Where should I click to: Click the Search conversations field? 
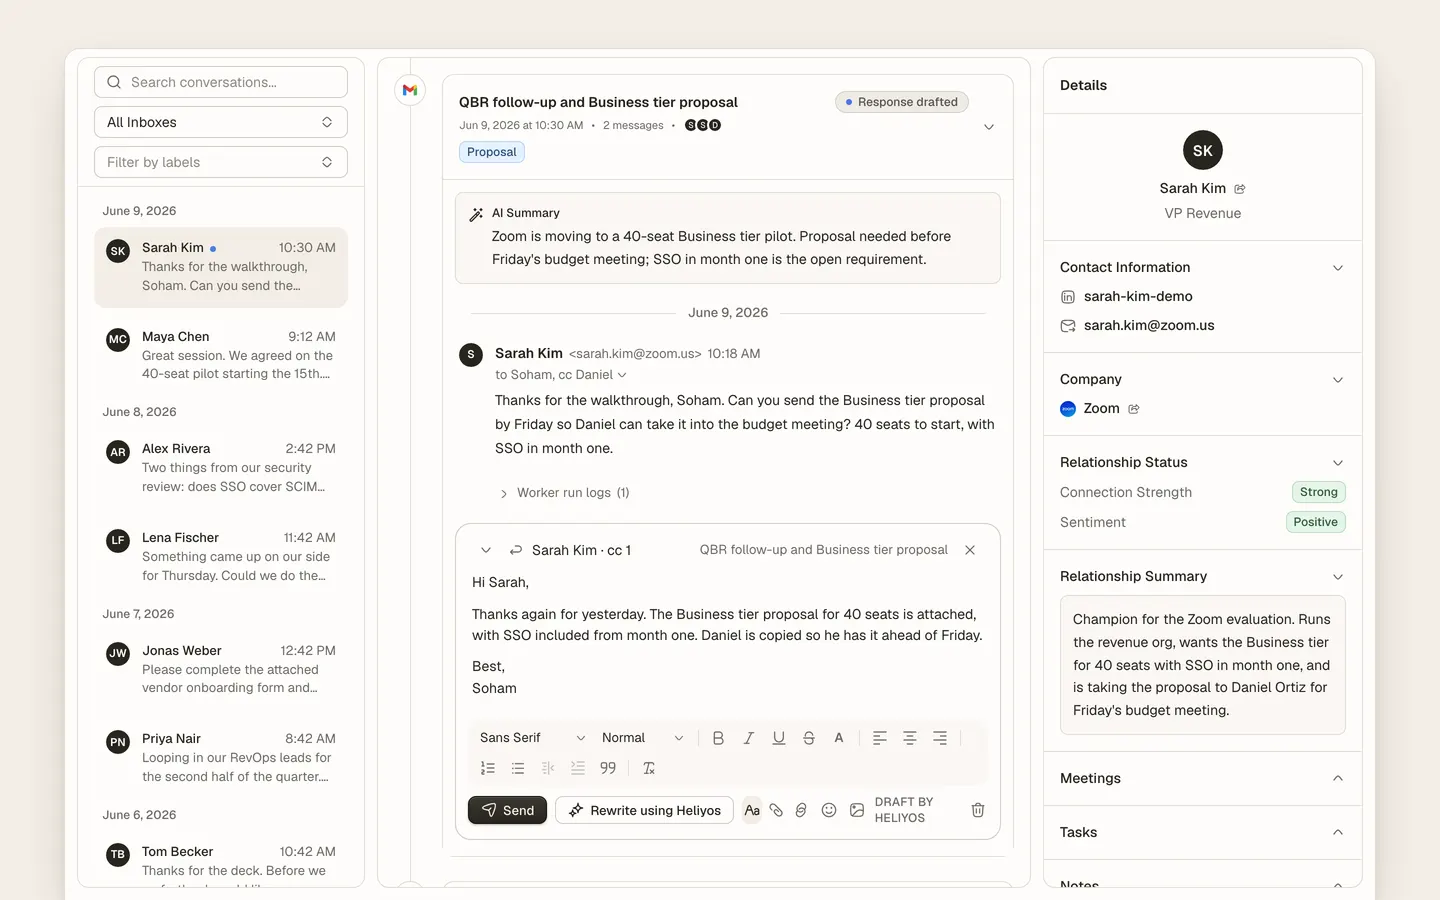221,82
